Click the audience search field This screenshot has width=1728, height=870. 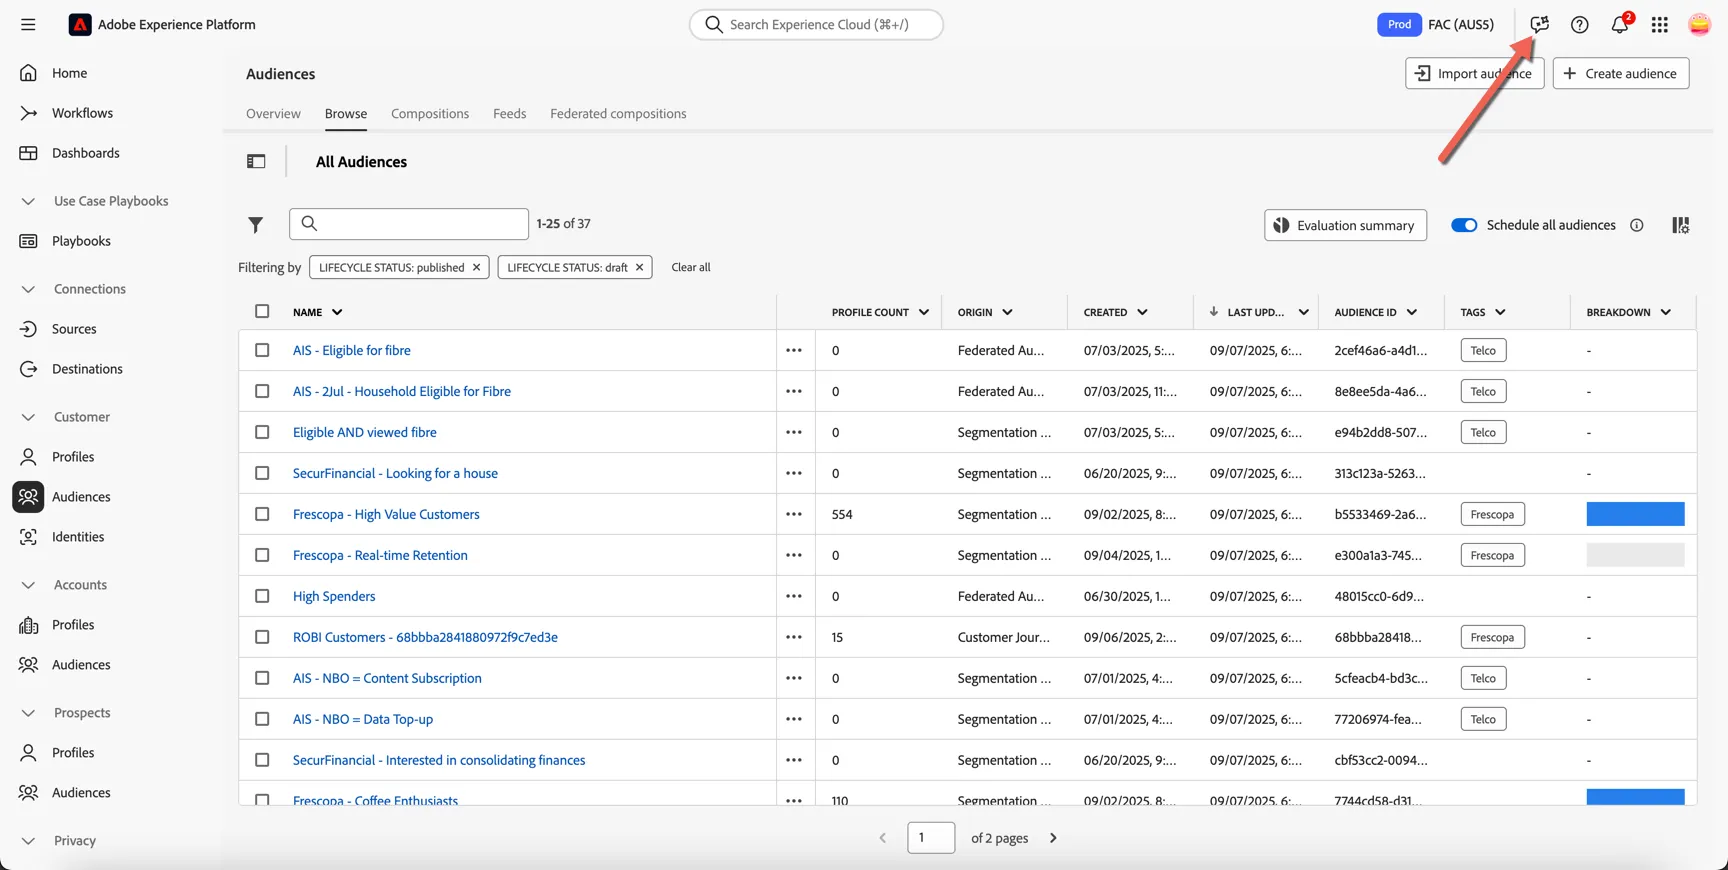pos(409,224)
